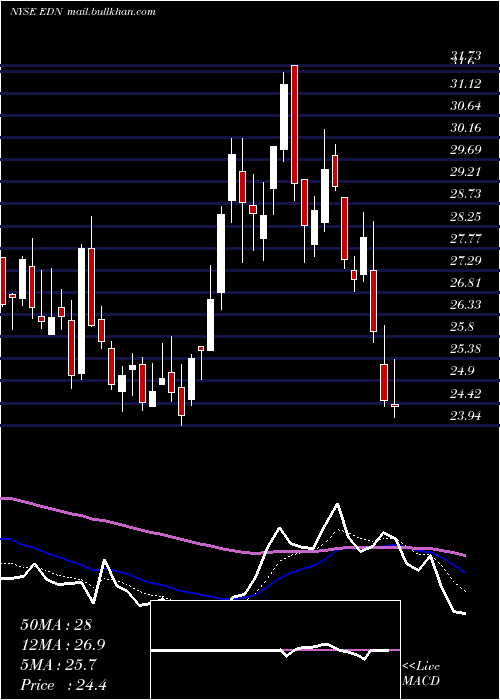Click the 25.38 price axis label
Image resolution: width=500 pixels, height=700 pixels.
(x=466, y=349)
